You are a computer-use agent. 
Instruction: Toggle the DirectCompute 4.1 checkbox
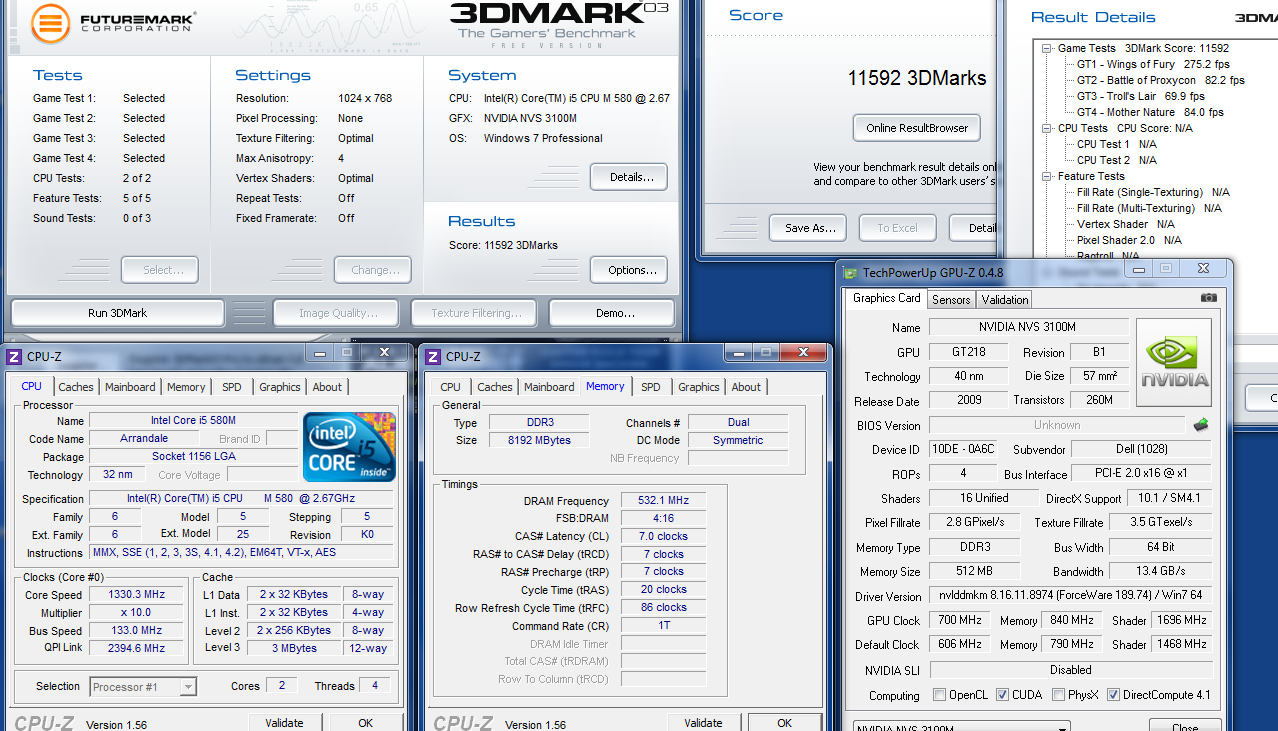pyautogui.click(x=1113, y=695)
